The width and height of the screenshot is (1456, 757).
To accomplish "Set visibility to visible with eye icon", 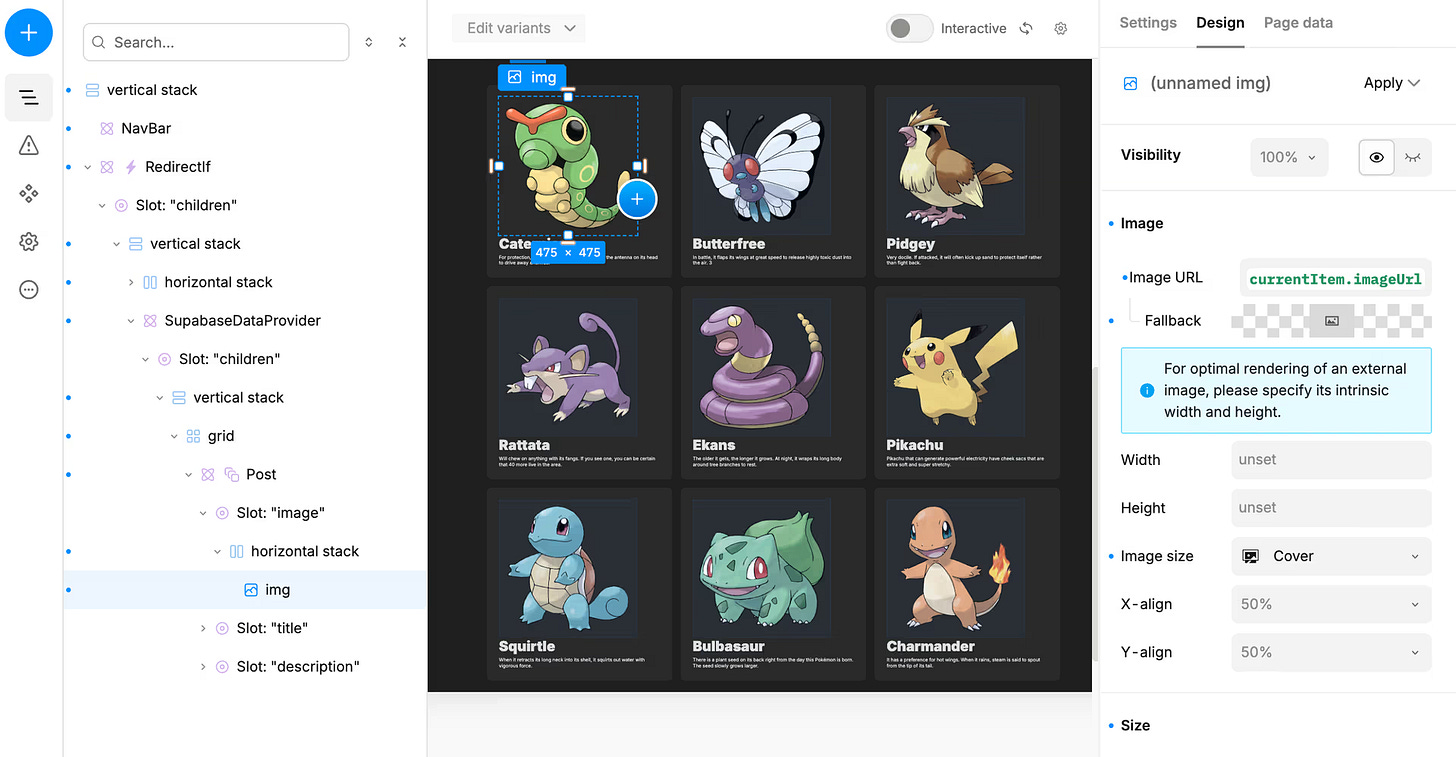I will (x=1376, y=157).
